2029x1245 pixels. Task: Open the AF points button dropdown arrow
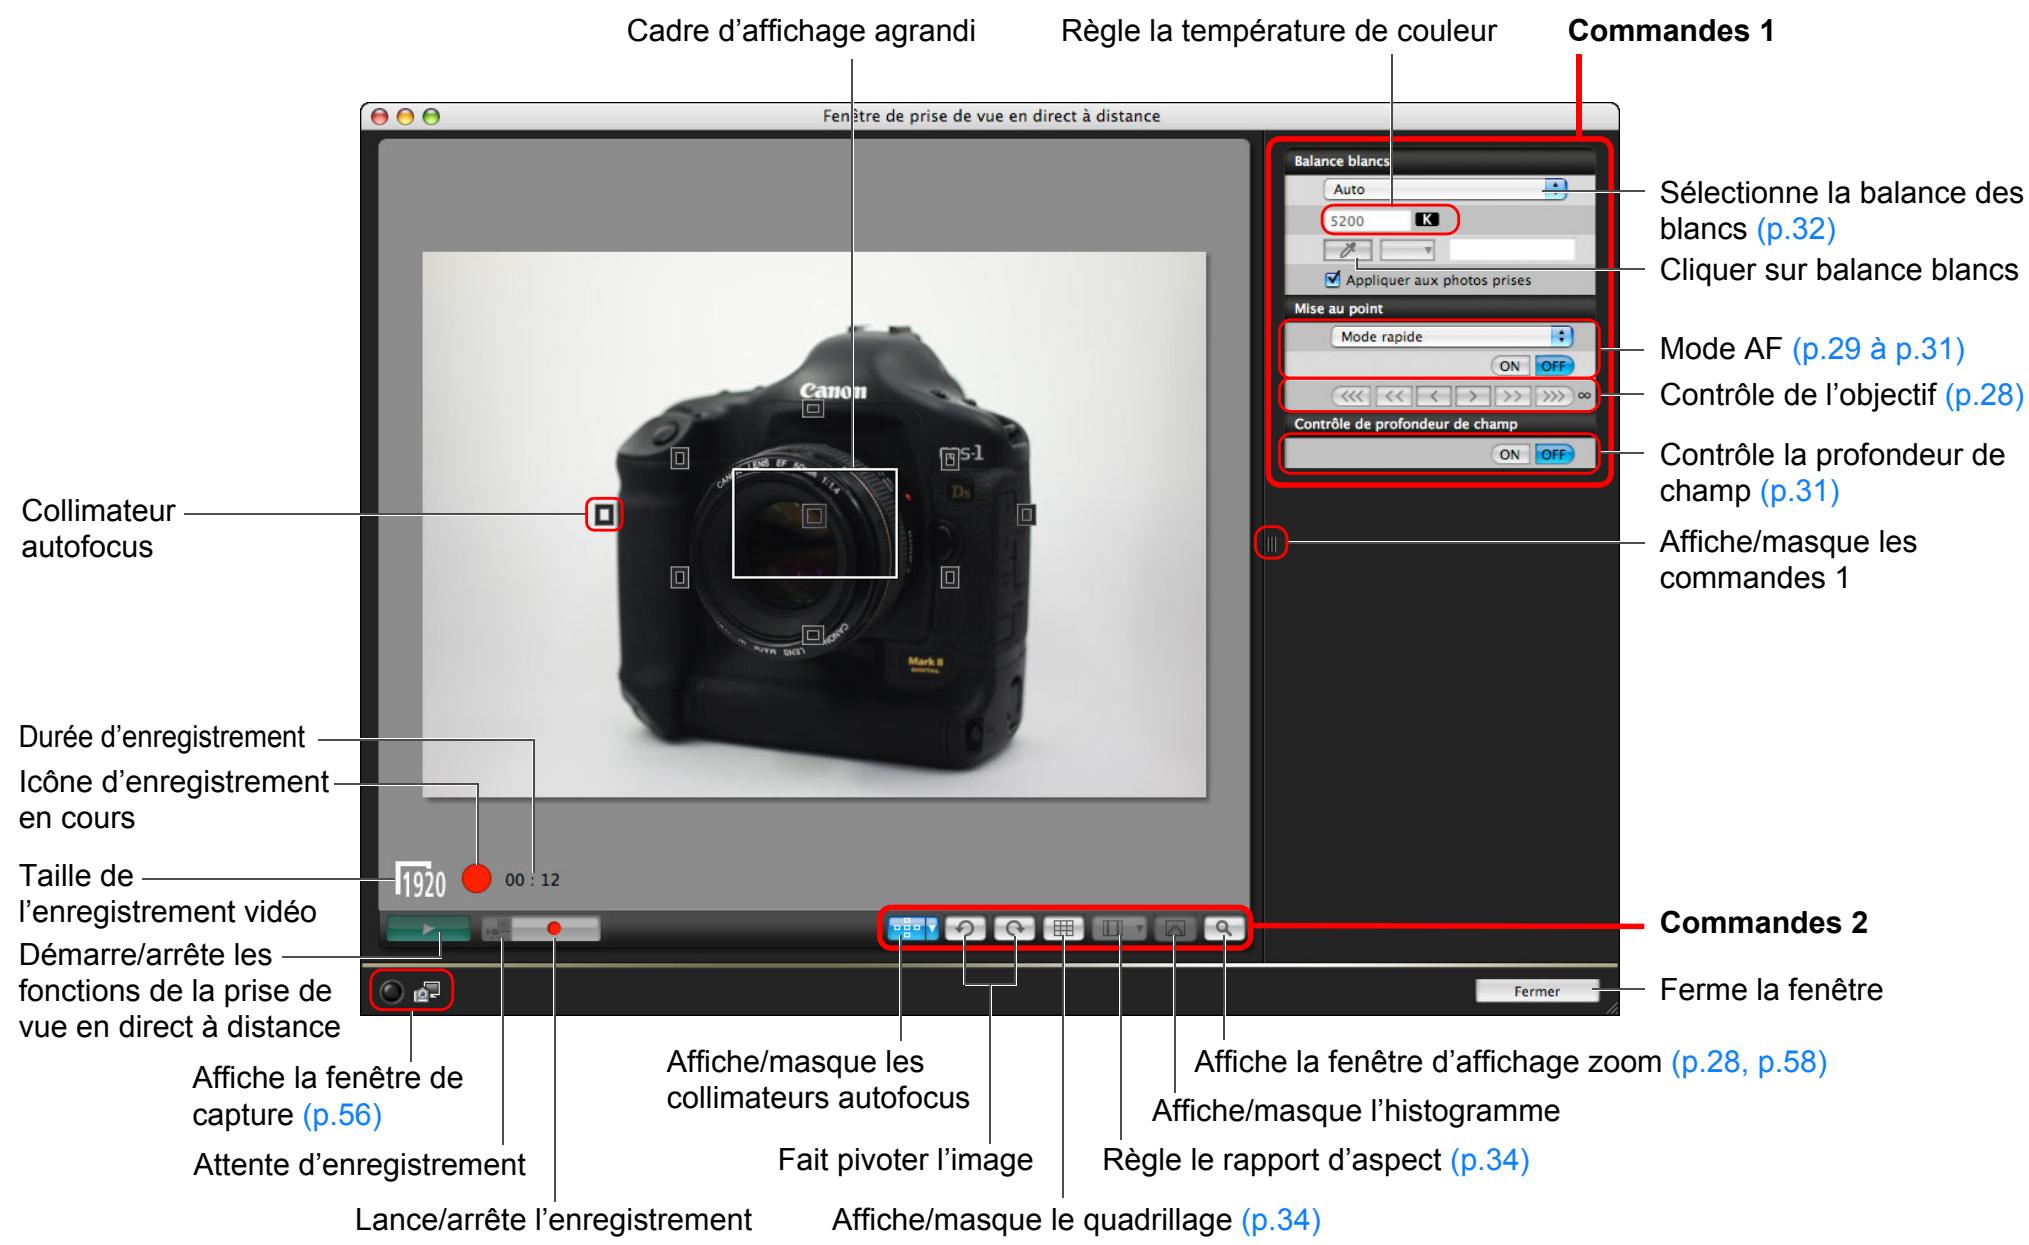(932, 928)
